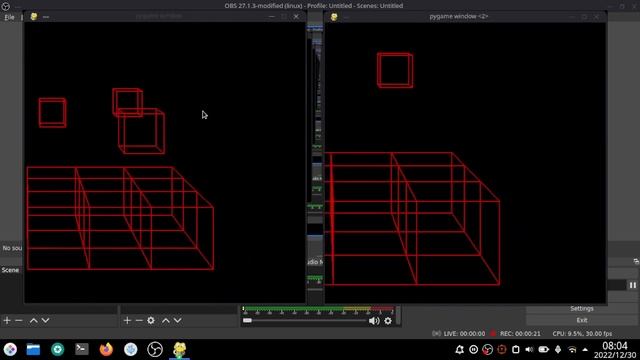Launch the terminal from the taskbar

tap(82, 349)
